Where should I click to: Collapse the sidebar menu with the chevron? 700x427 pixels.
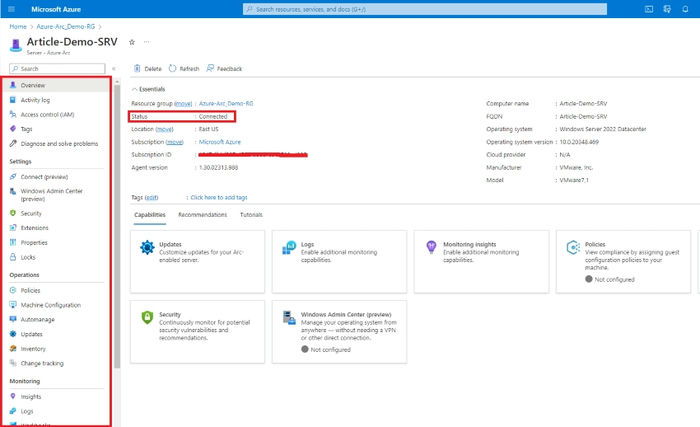(x=114, y=69)
